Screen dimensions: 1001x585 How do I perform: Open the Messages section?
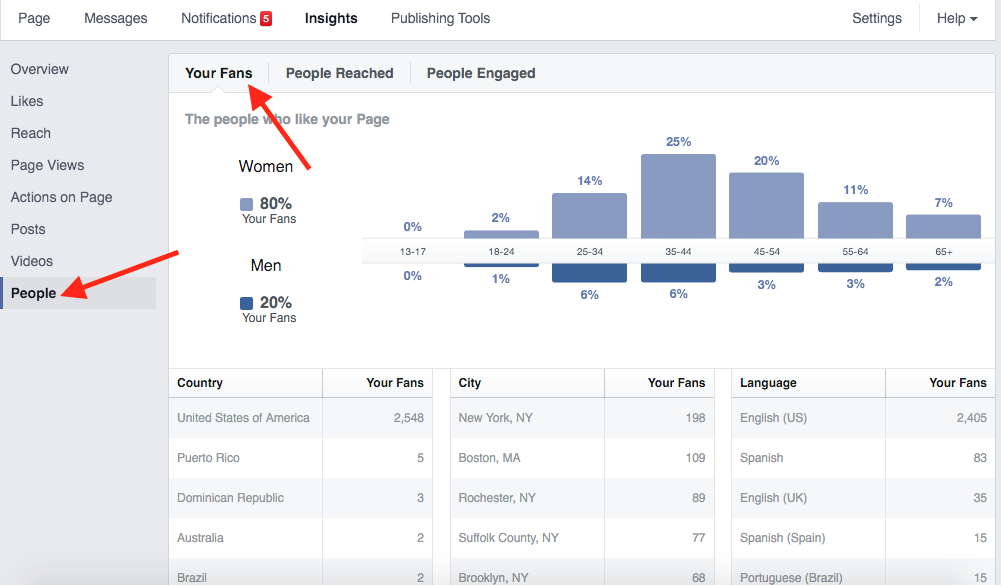(x=115, y=18)
